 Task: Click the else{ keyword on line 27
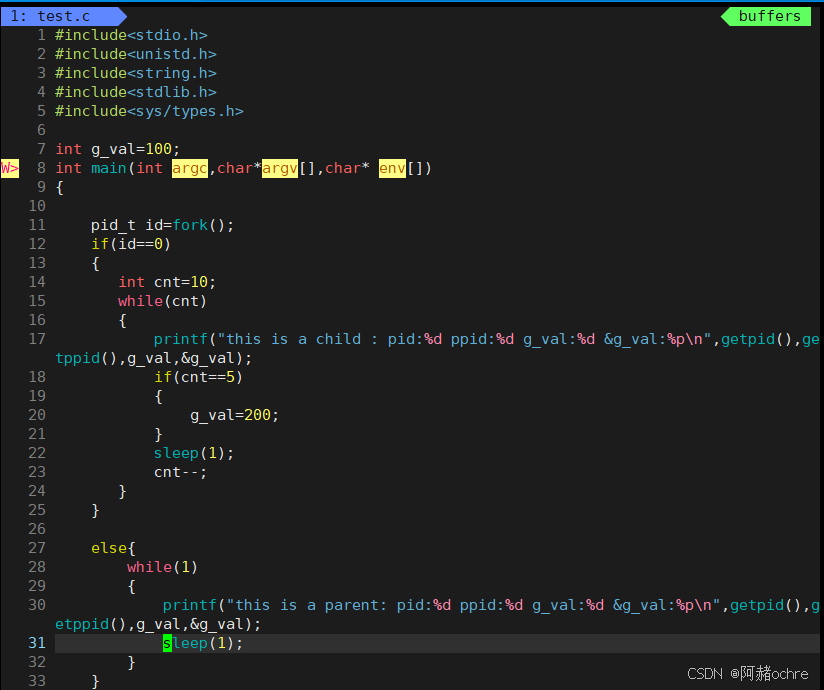click(109, 548)
